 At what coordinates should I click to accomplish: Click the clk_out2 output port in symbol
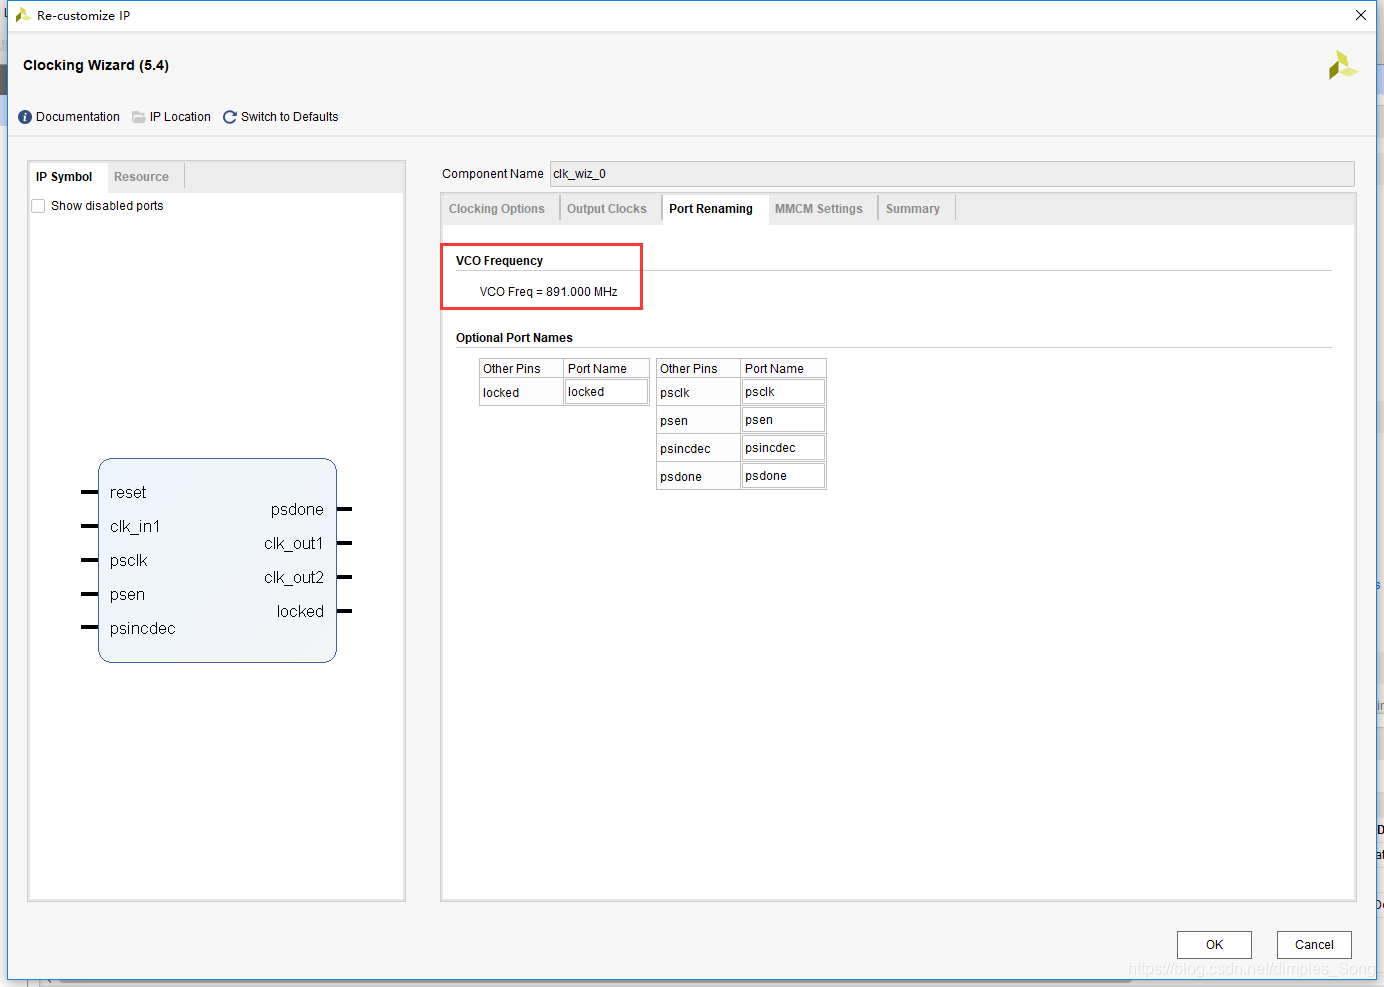294,578
